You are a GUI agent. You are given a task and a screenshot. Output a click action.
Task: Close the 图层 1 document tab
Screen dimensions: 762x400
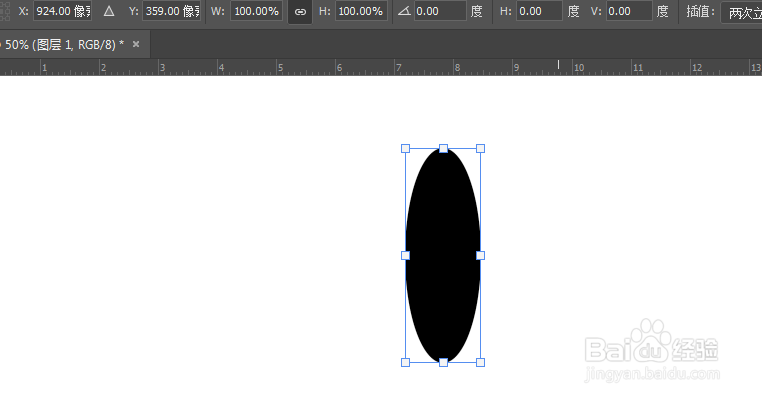[136, 44]
